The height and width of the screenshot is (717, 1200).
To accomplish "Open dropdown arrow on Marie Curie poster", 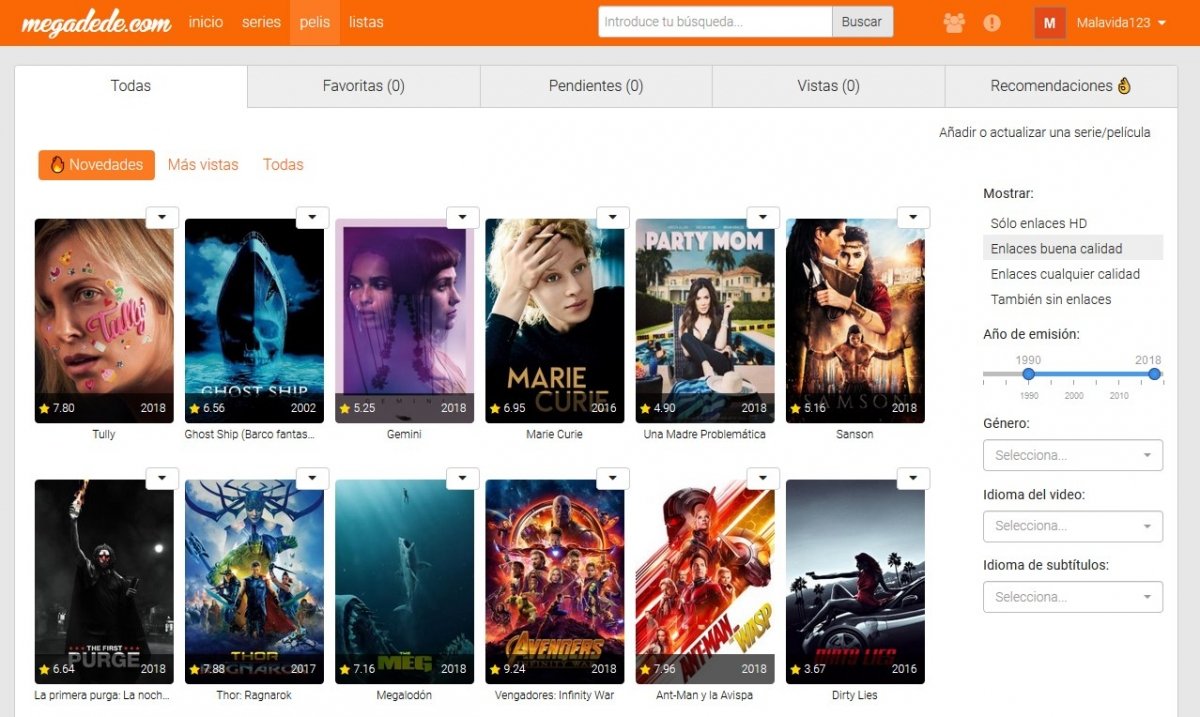I will click(612, 217).
